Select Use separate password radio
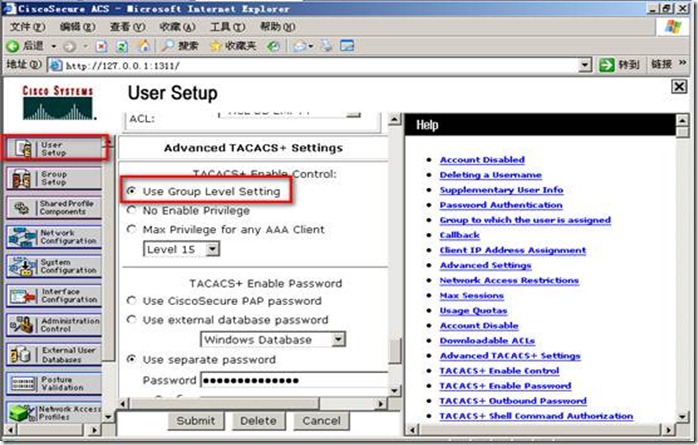The width and height of the screenshot is (698, 445). (131, 359)
